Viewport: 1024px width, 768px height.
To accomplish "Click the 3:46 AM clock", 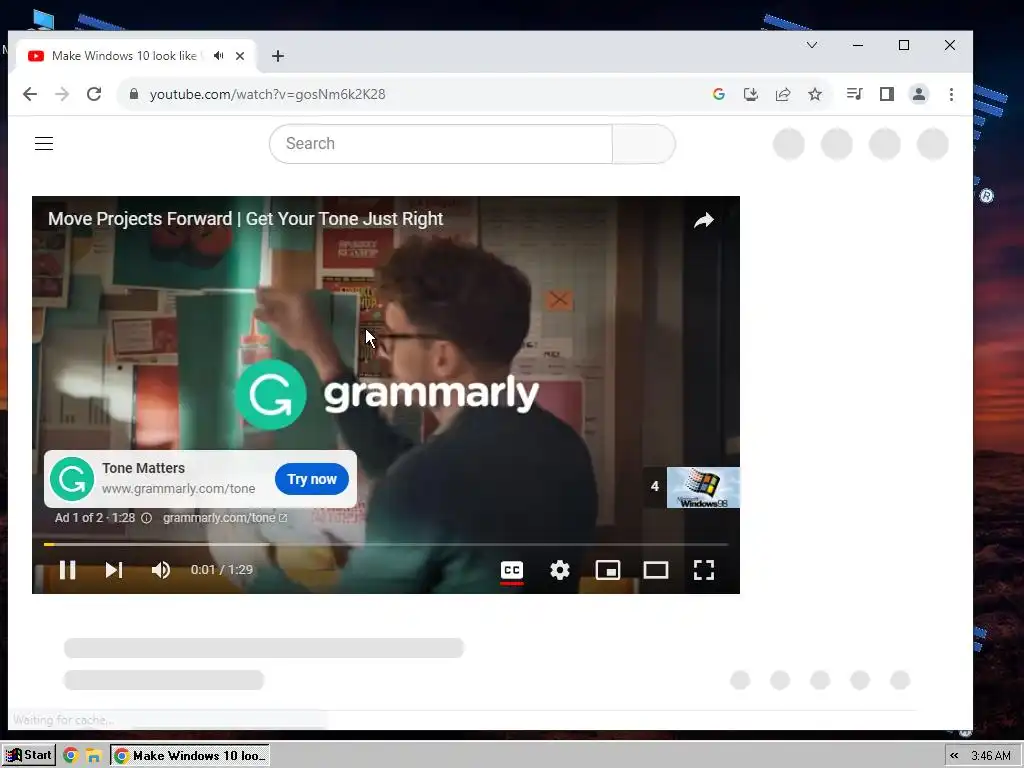I will tap(991, 756).
